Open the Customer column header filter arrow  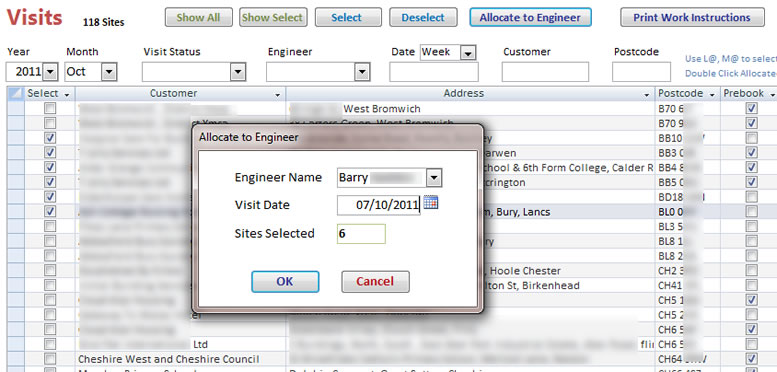point(278,94)
